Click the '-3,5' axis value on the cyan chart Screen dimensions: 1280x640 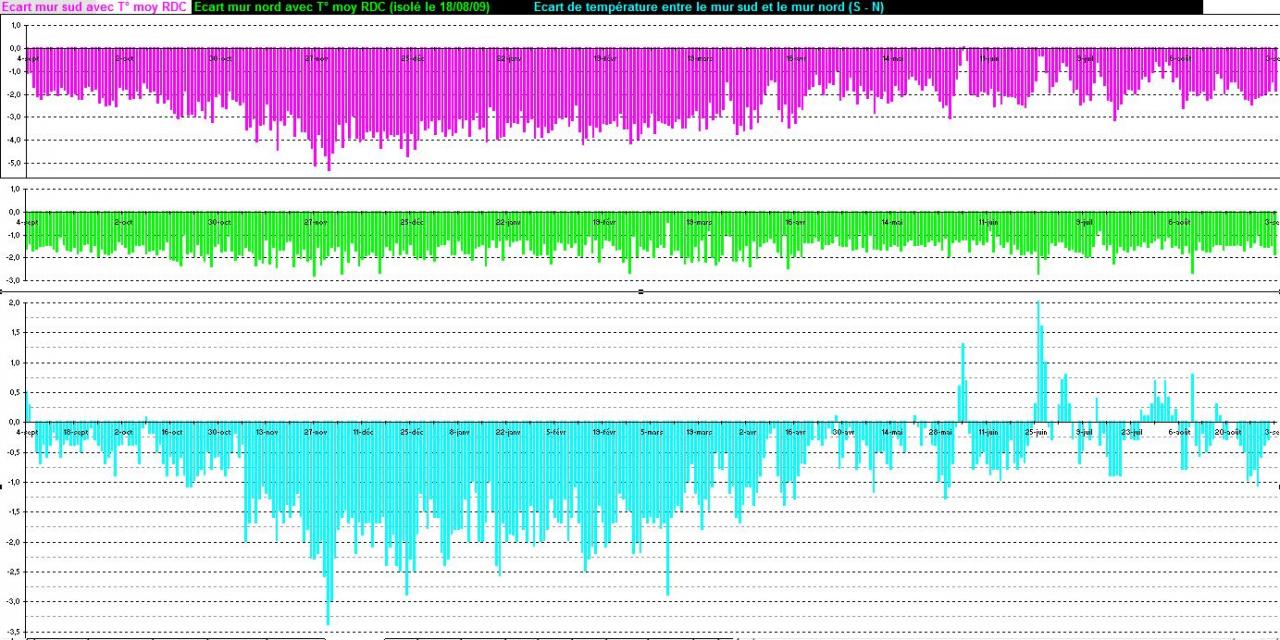click(x=12, y=632)
